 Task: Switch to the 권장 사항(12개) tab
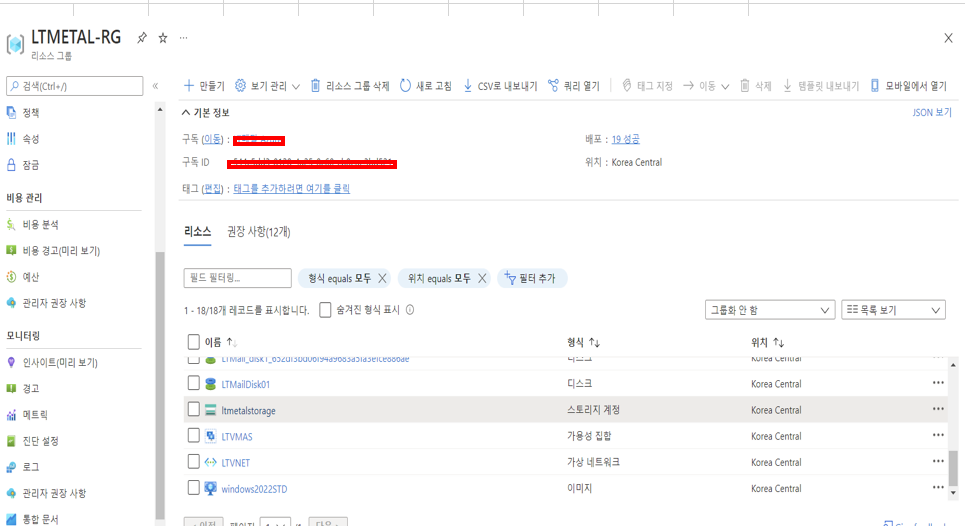258,232
